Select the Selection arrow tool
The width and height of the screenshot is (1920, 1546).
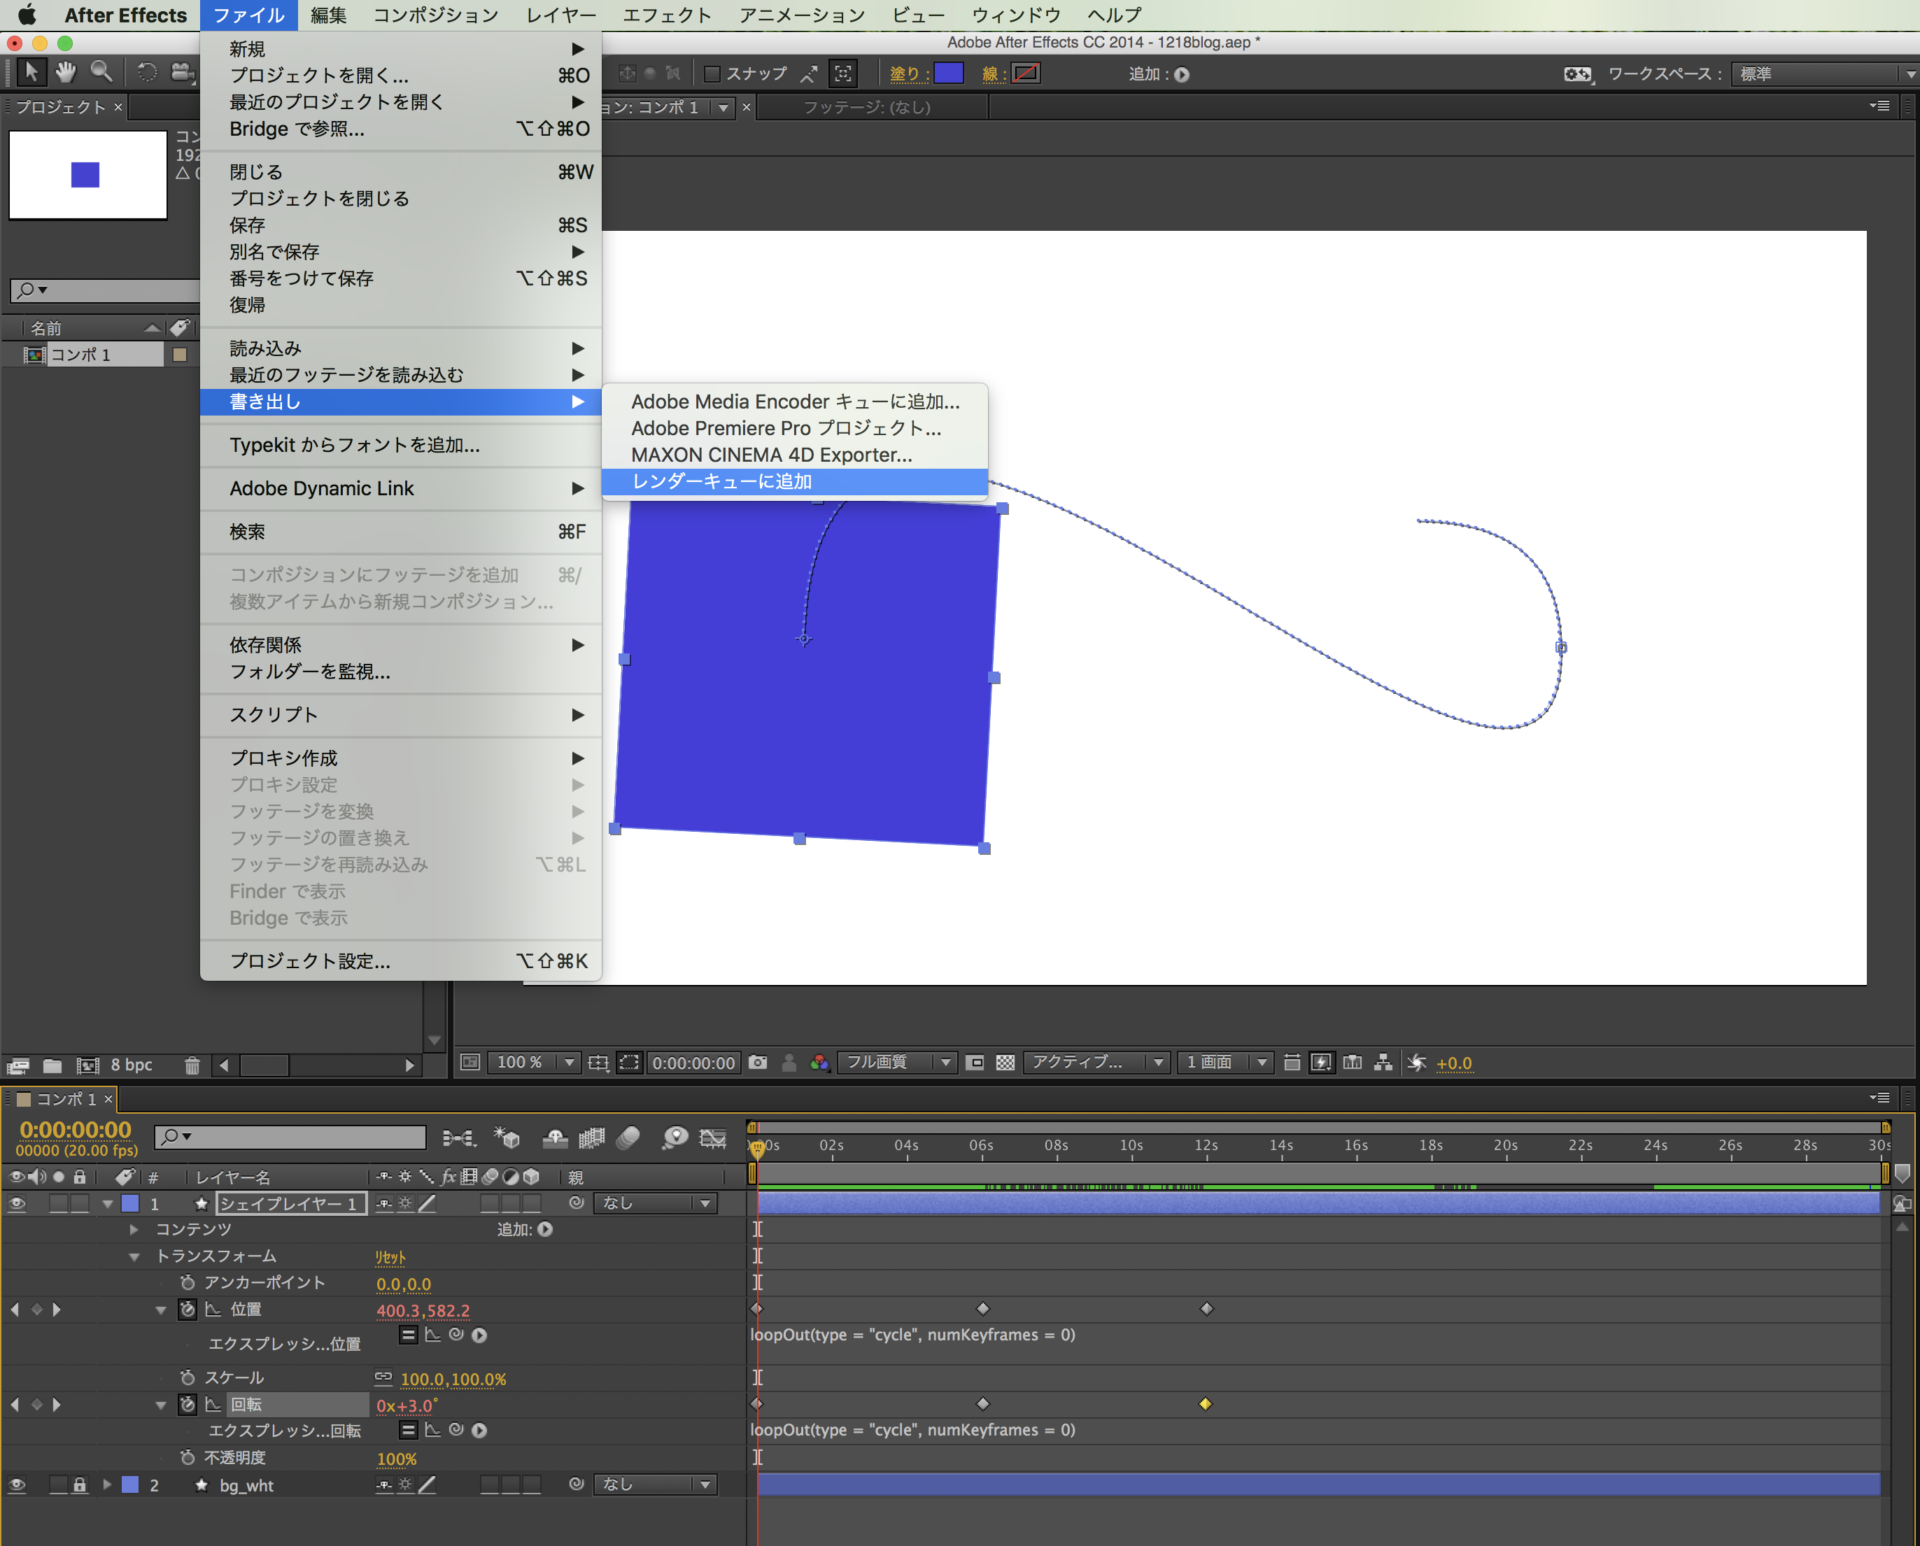coord(31,72)
